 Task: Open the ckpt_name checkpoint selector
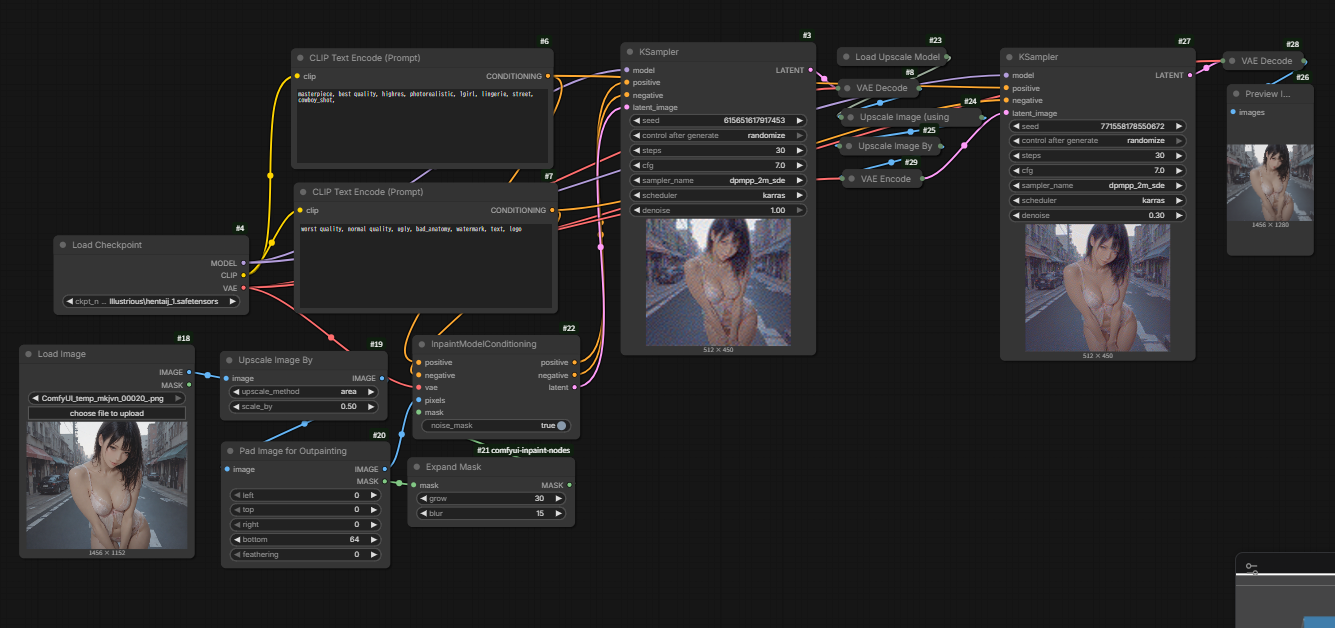coord(151,301)
